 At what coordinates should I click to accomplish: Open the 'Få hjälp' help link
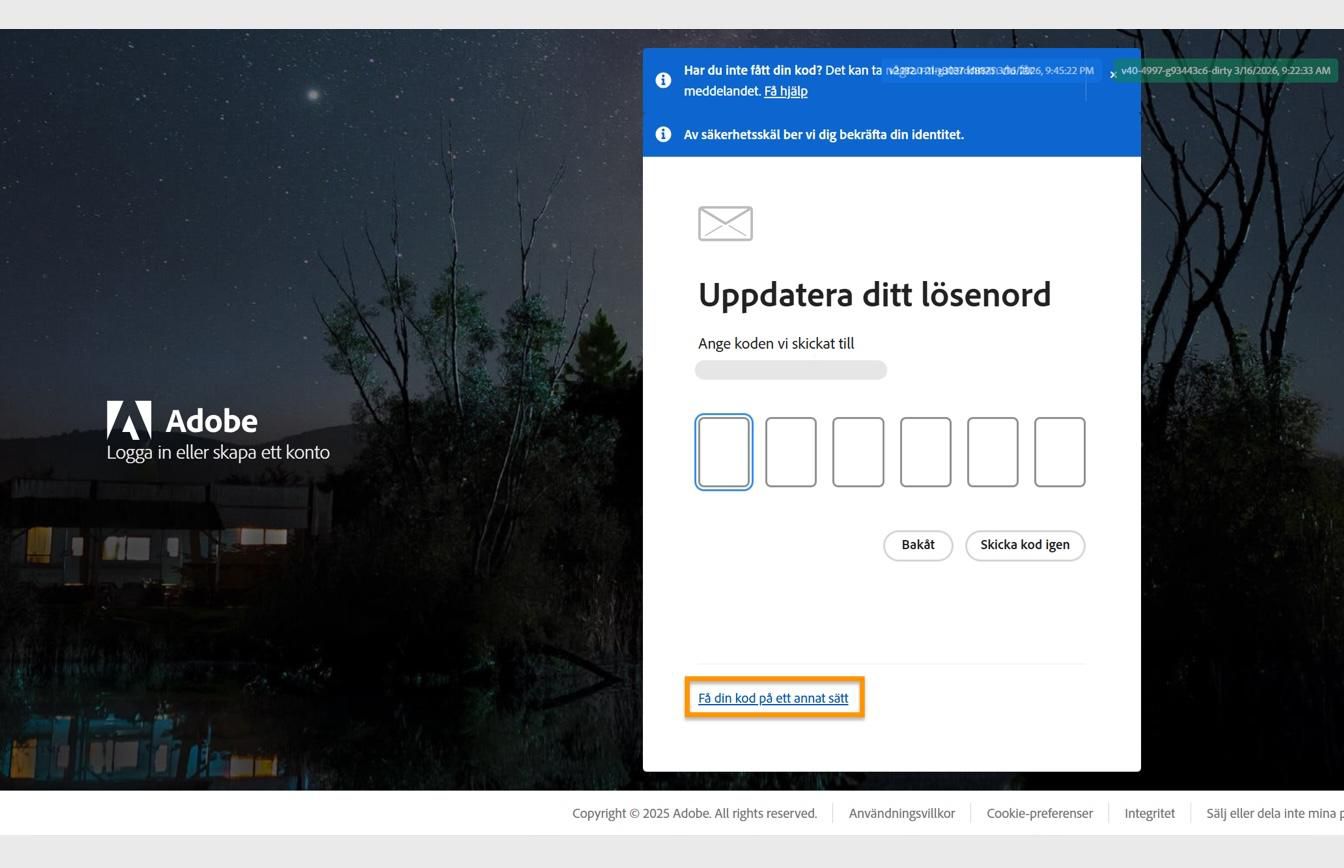[x=786, y=91]
